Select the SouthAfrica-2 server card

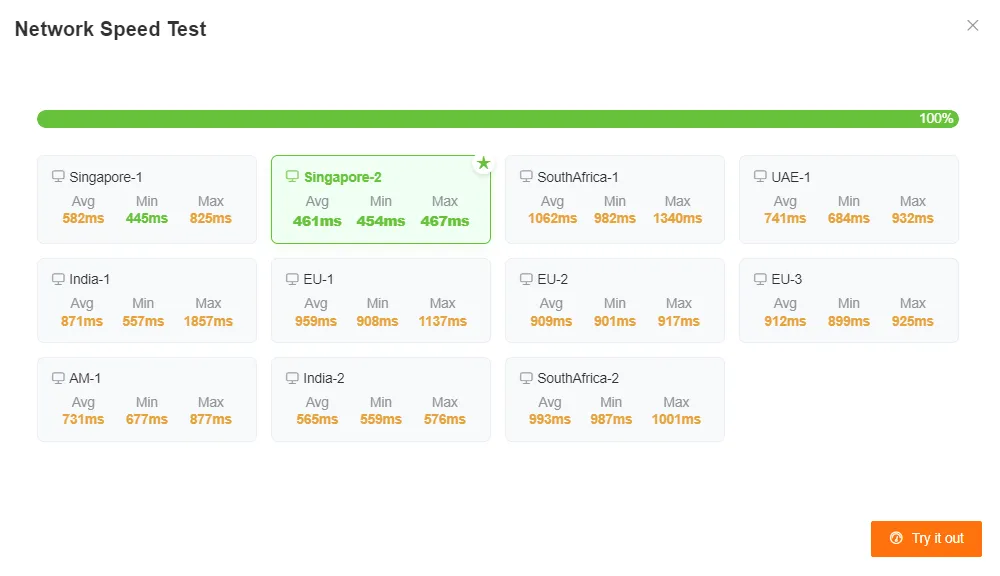click(614, 398)
